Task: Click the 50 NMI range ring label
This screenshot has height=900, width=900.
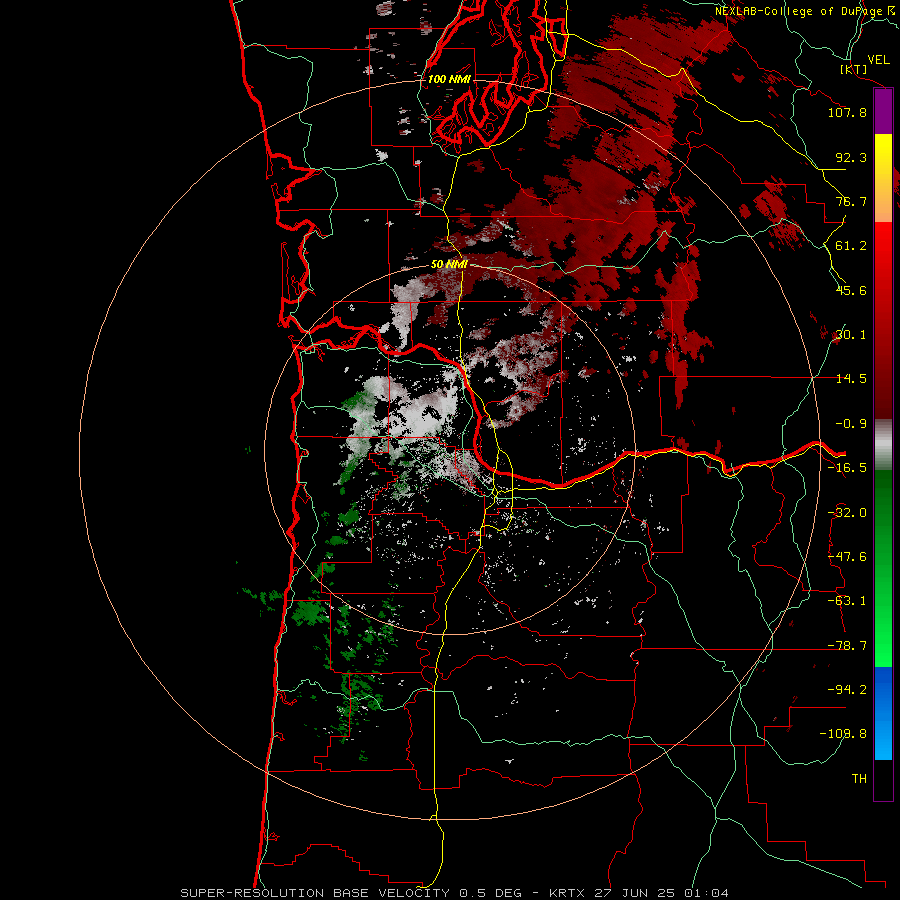Action: click(449, 265)
